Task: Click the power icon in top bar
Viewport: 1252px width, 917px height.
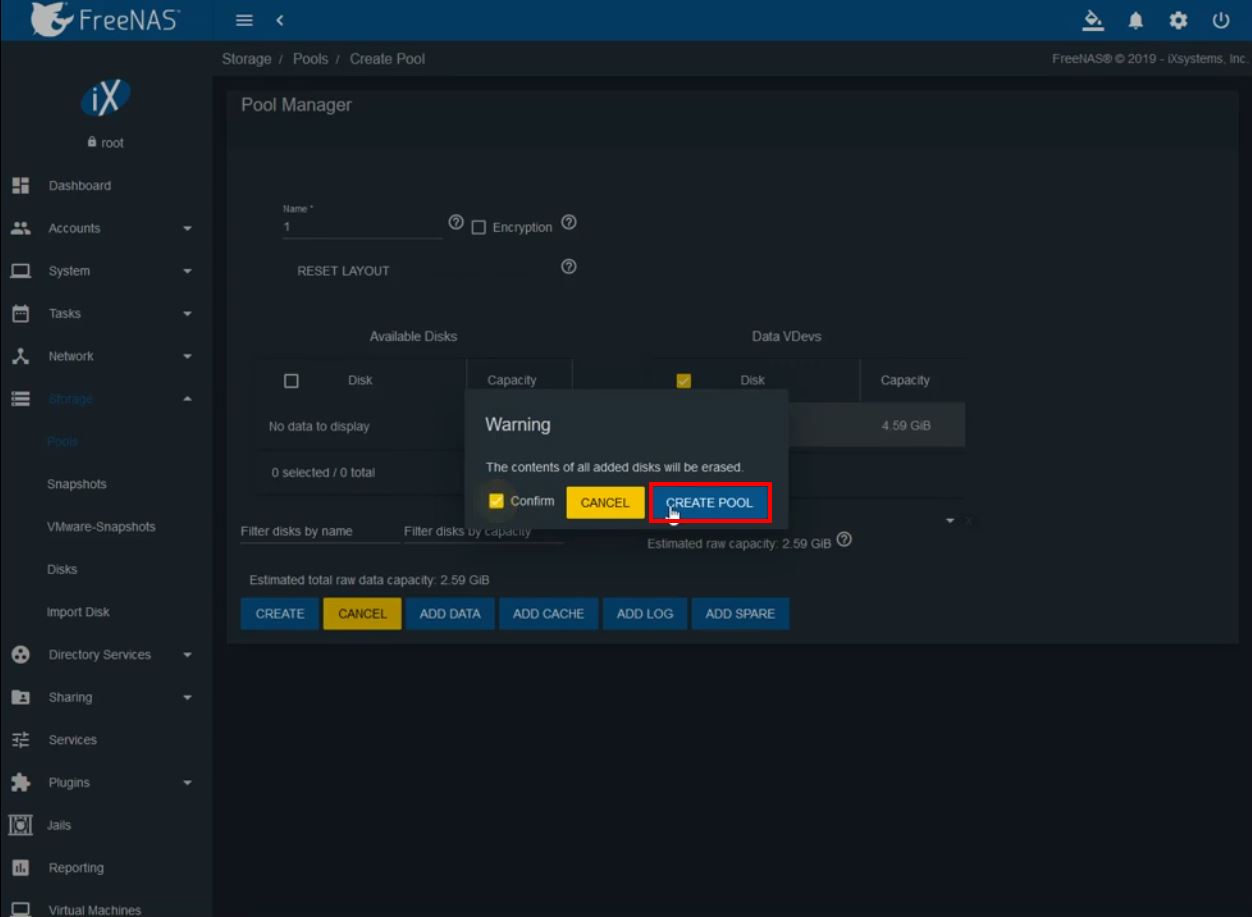Action: (x=1220, y=20)
